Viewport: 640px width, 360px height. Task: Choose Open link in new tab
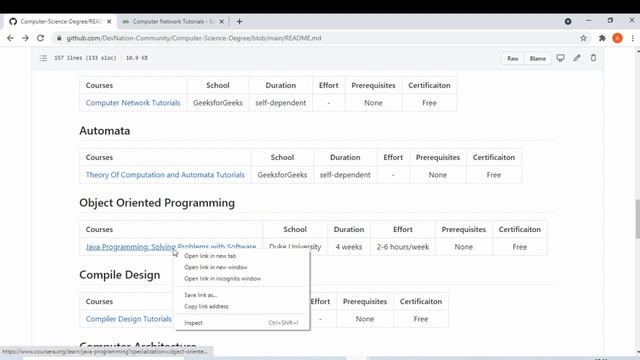[210, 256]
